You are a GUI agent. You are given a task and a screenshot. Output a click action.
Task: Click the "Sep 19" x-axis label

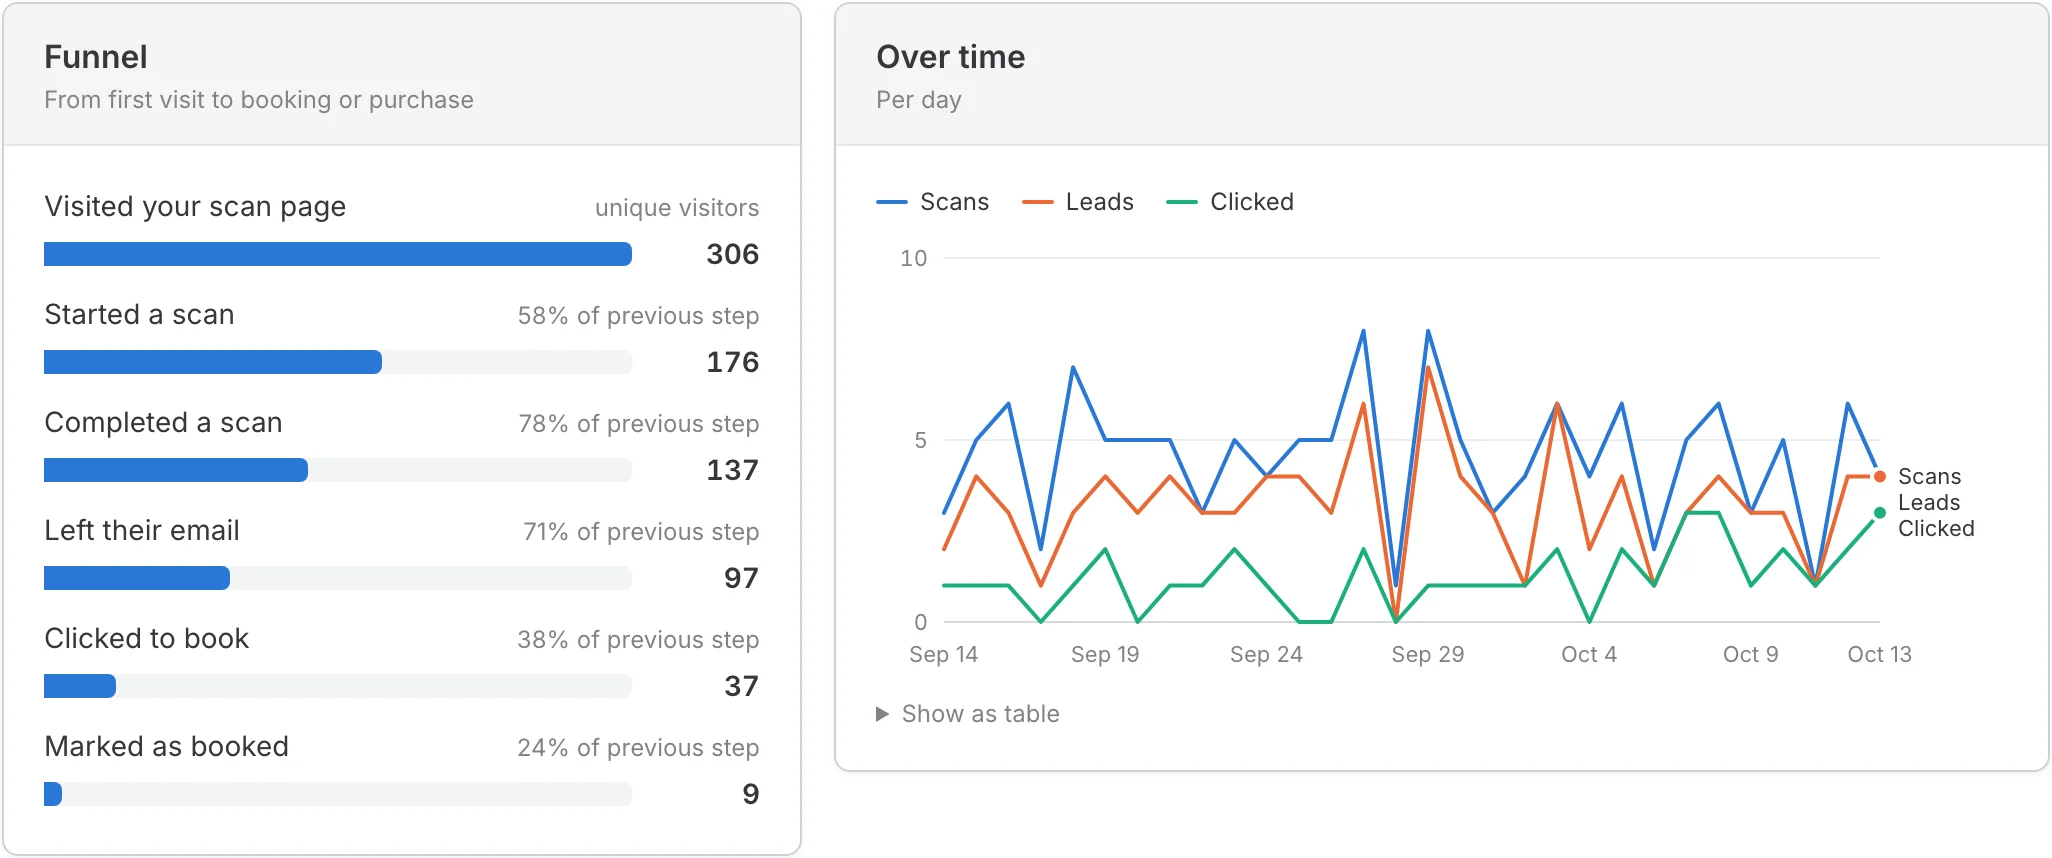coord(1105,655)
